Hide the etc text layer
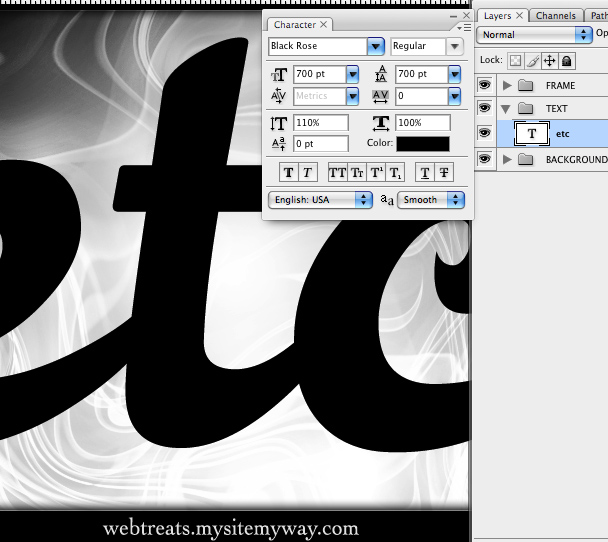 click(485, 133)
